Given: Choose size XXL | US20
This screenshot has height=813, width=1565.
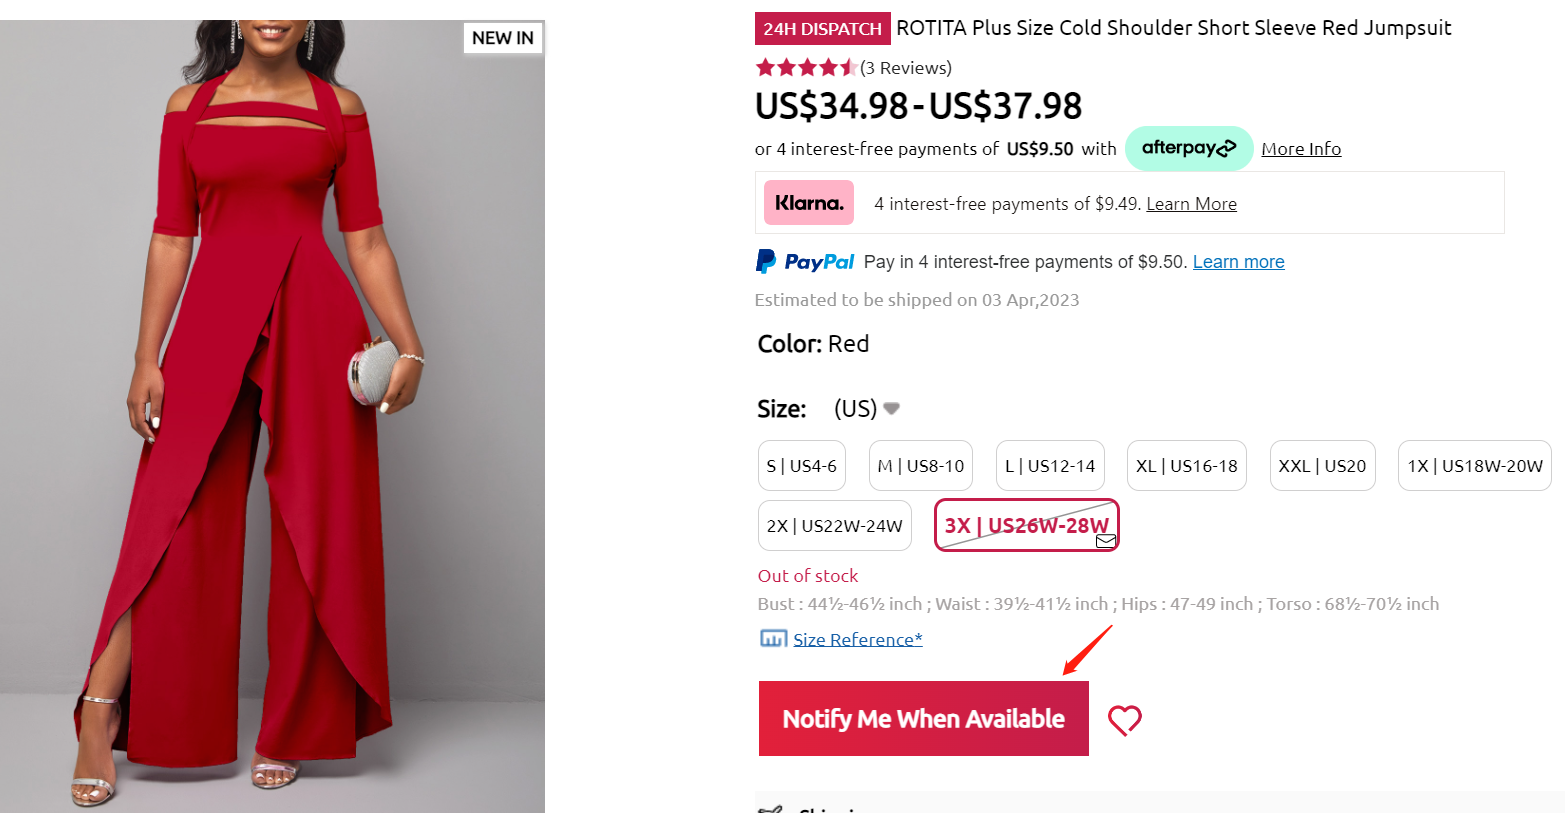Looking at the screenshot, I should [x=1322, y=466].
